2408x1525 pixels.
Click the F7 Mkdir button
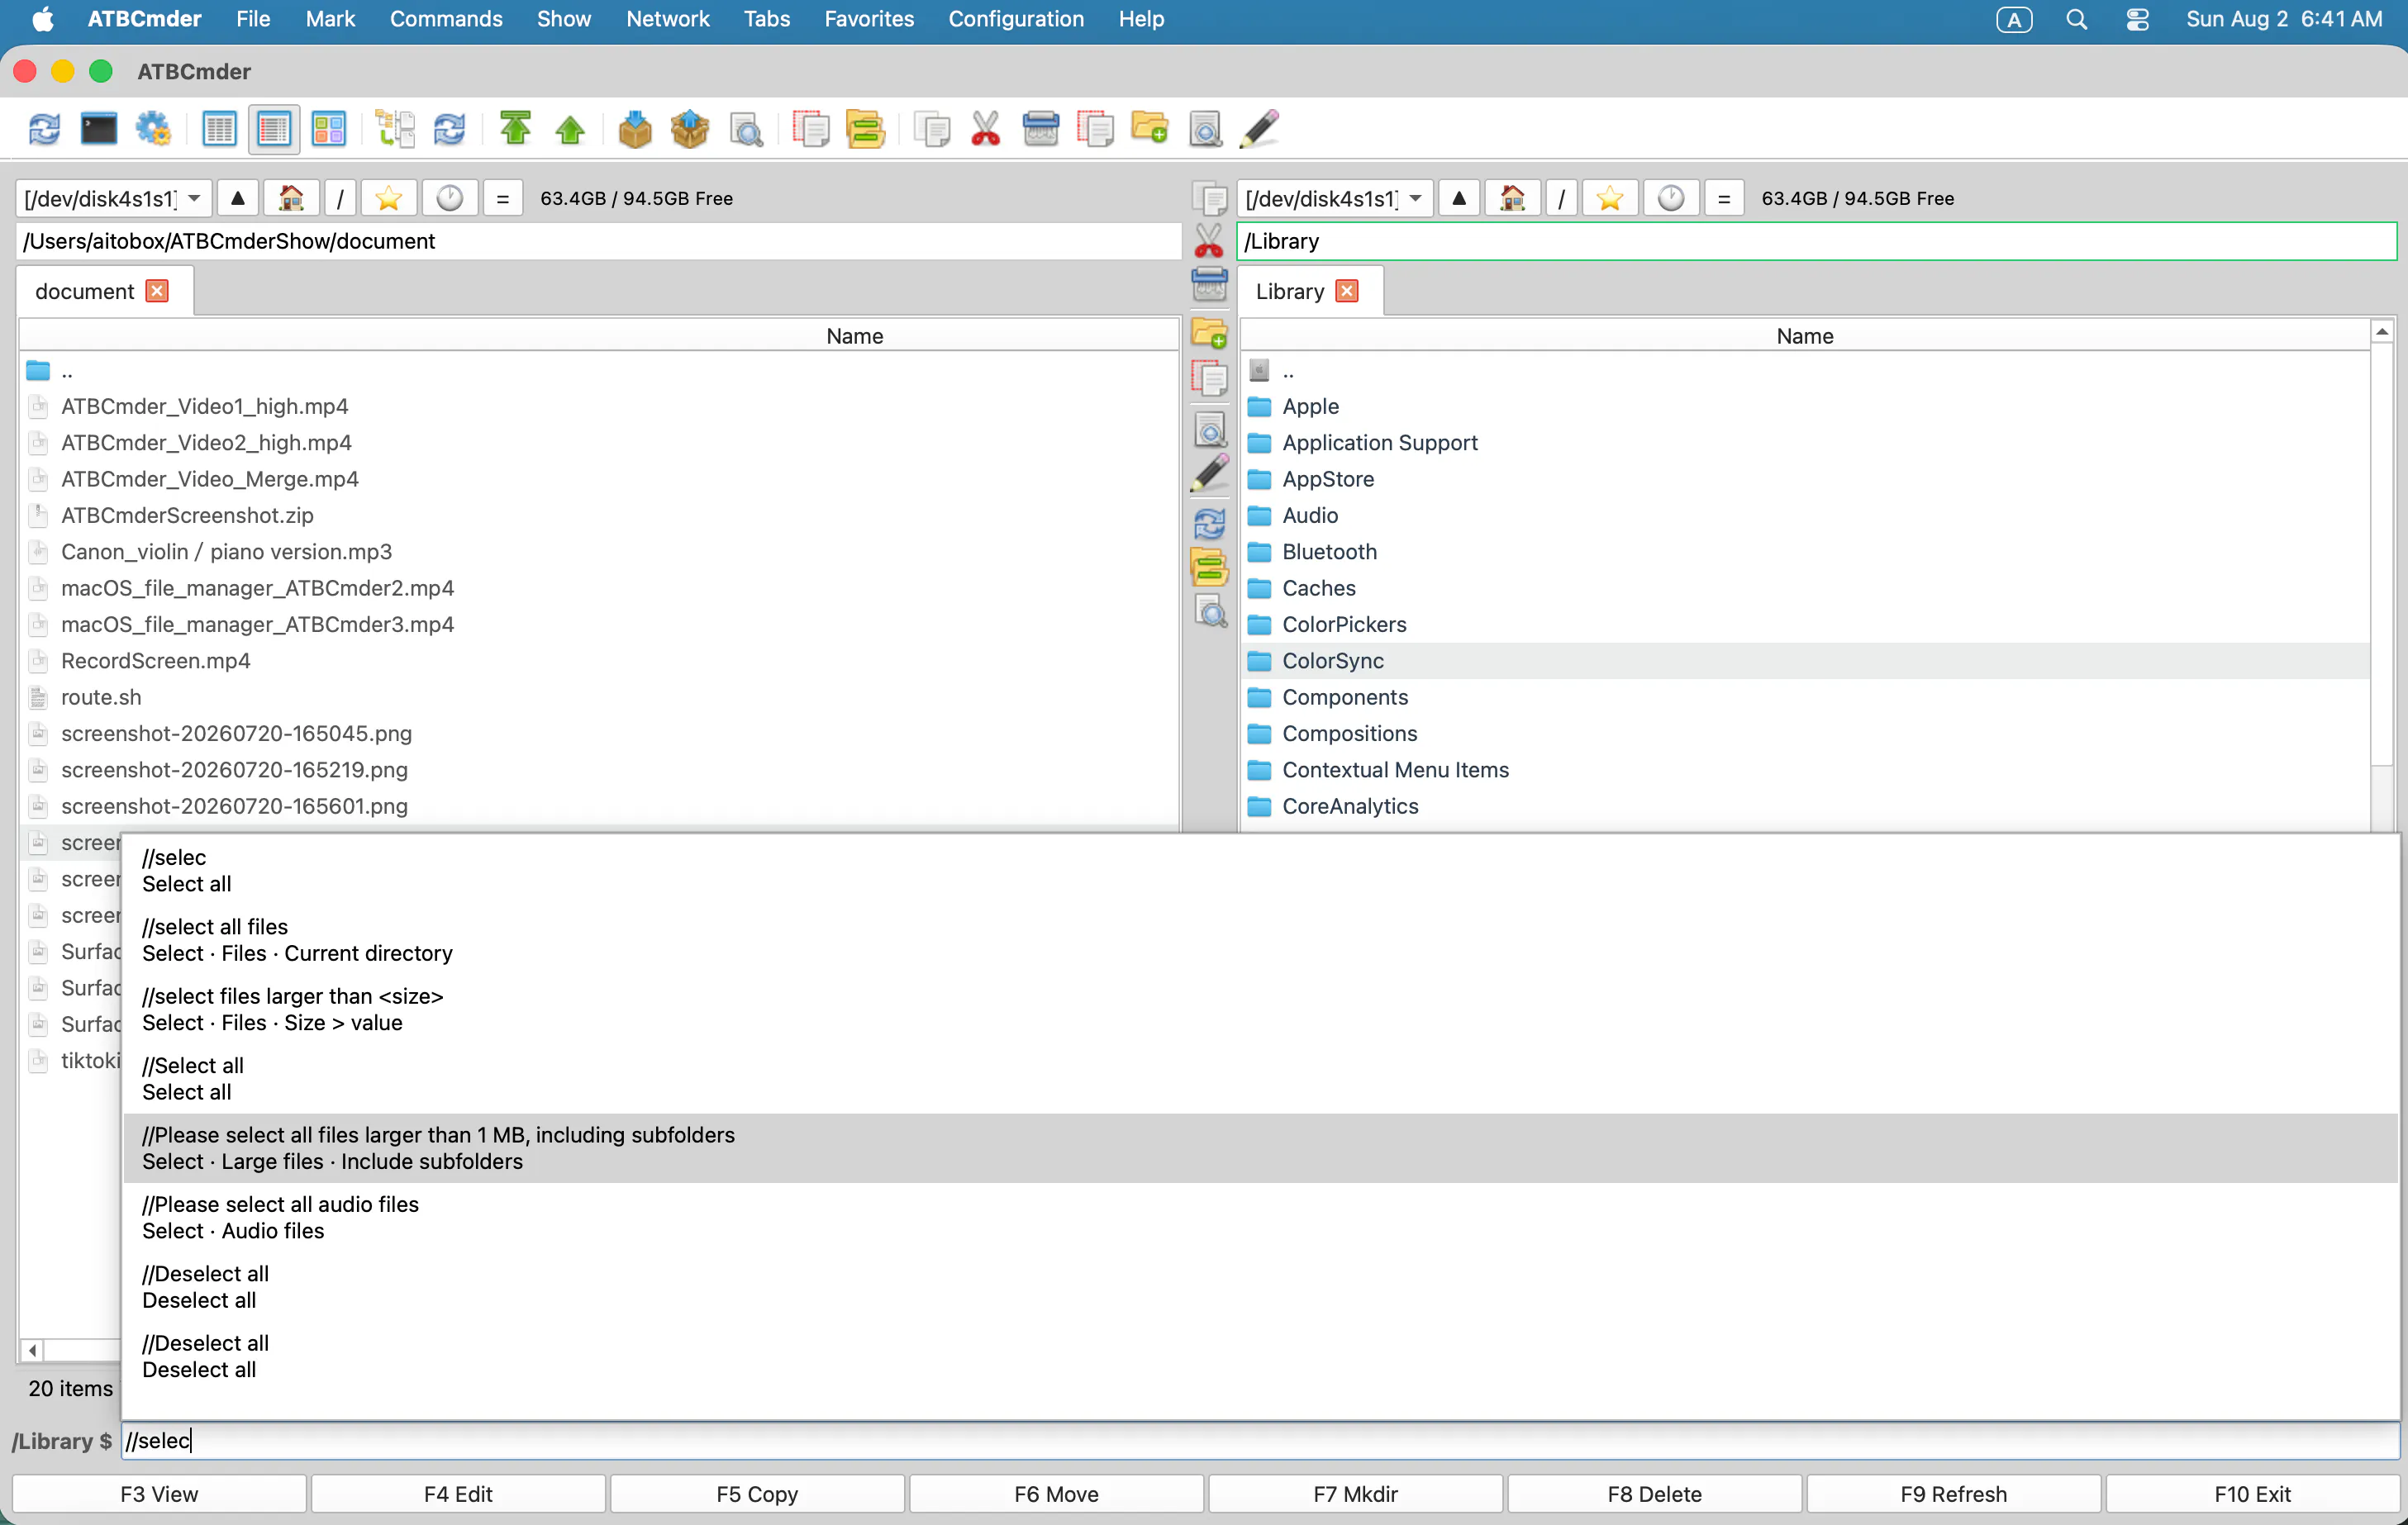click(1355, 1493)
